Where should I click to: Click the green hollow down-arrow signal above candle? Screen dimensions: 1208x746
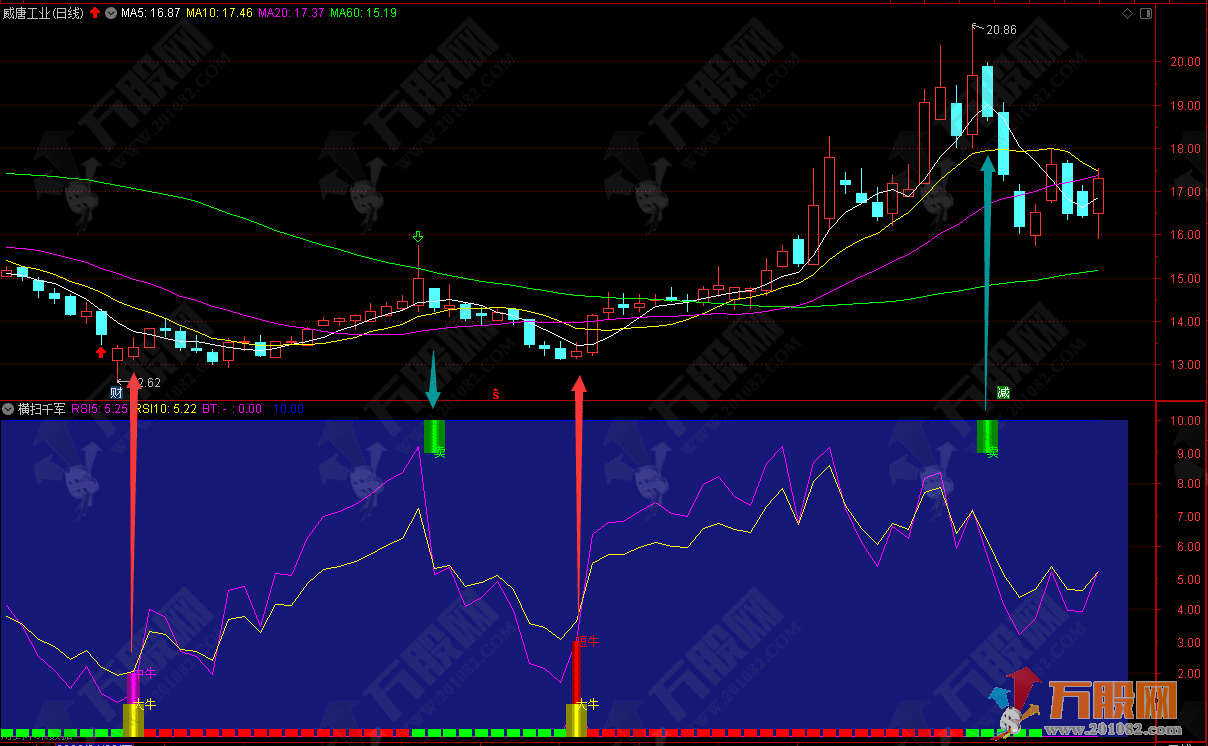pyautogui.click(x=418, y=237)
